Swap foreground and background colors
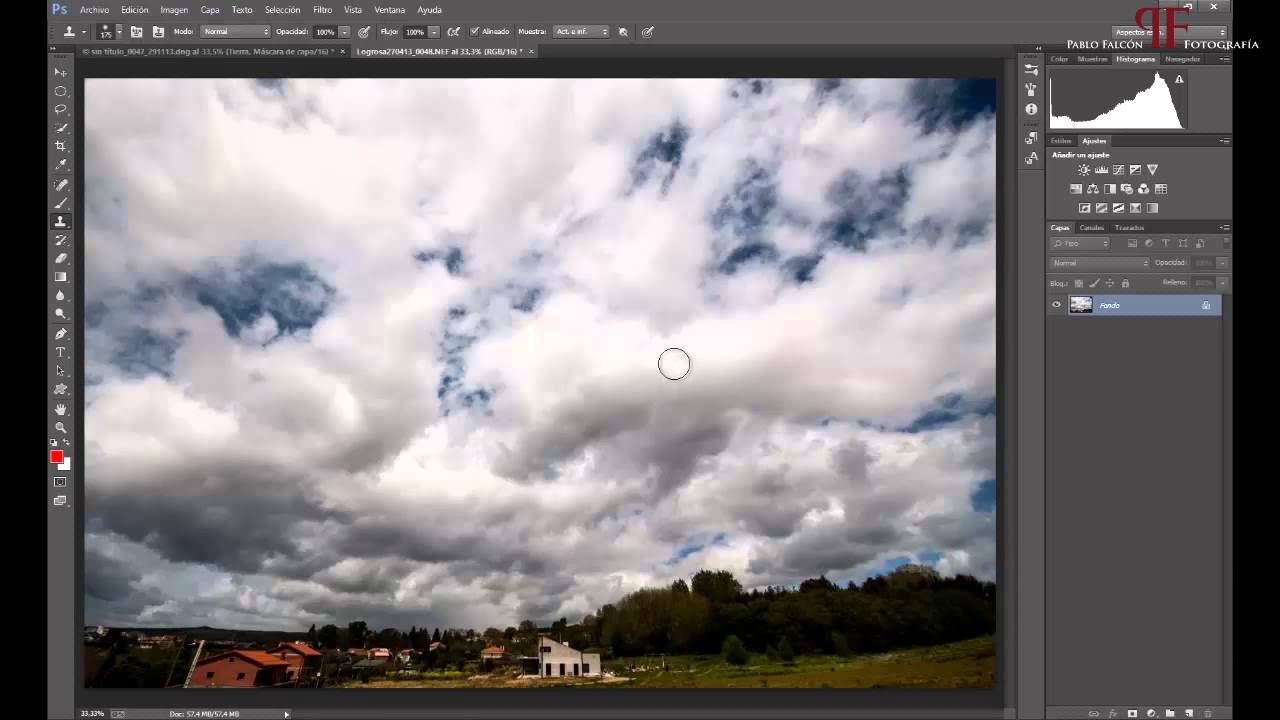1280x720 pixels. 66,442
